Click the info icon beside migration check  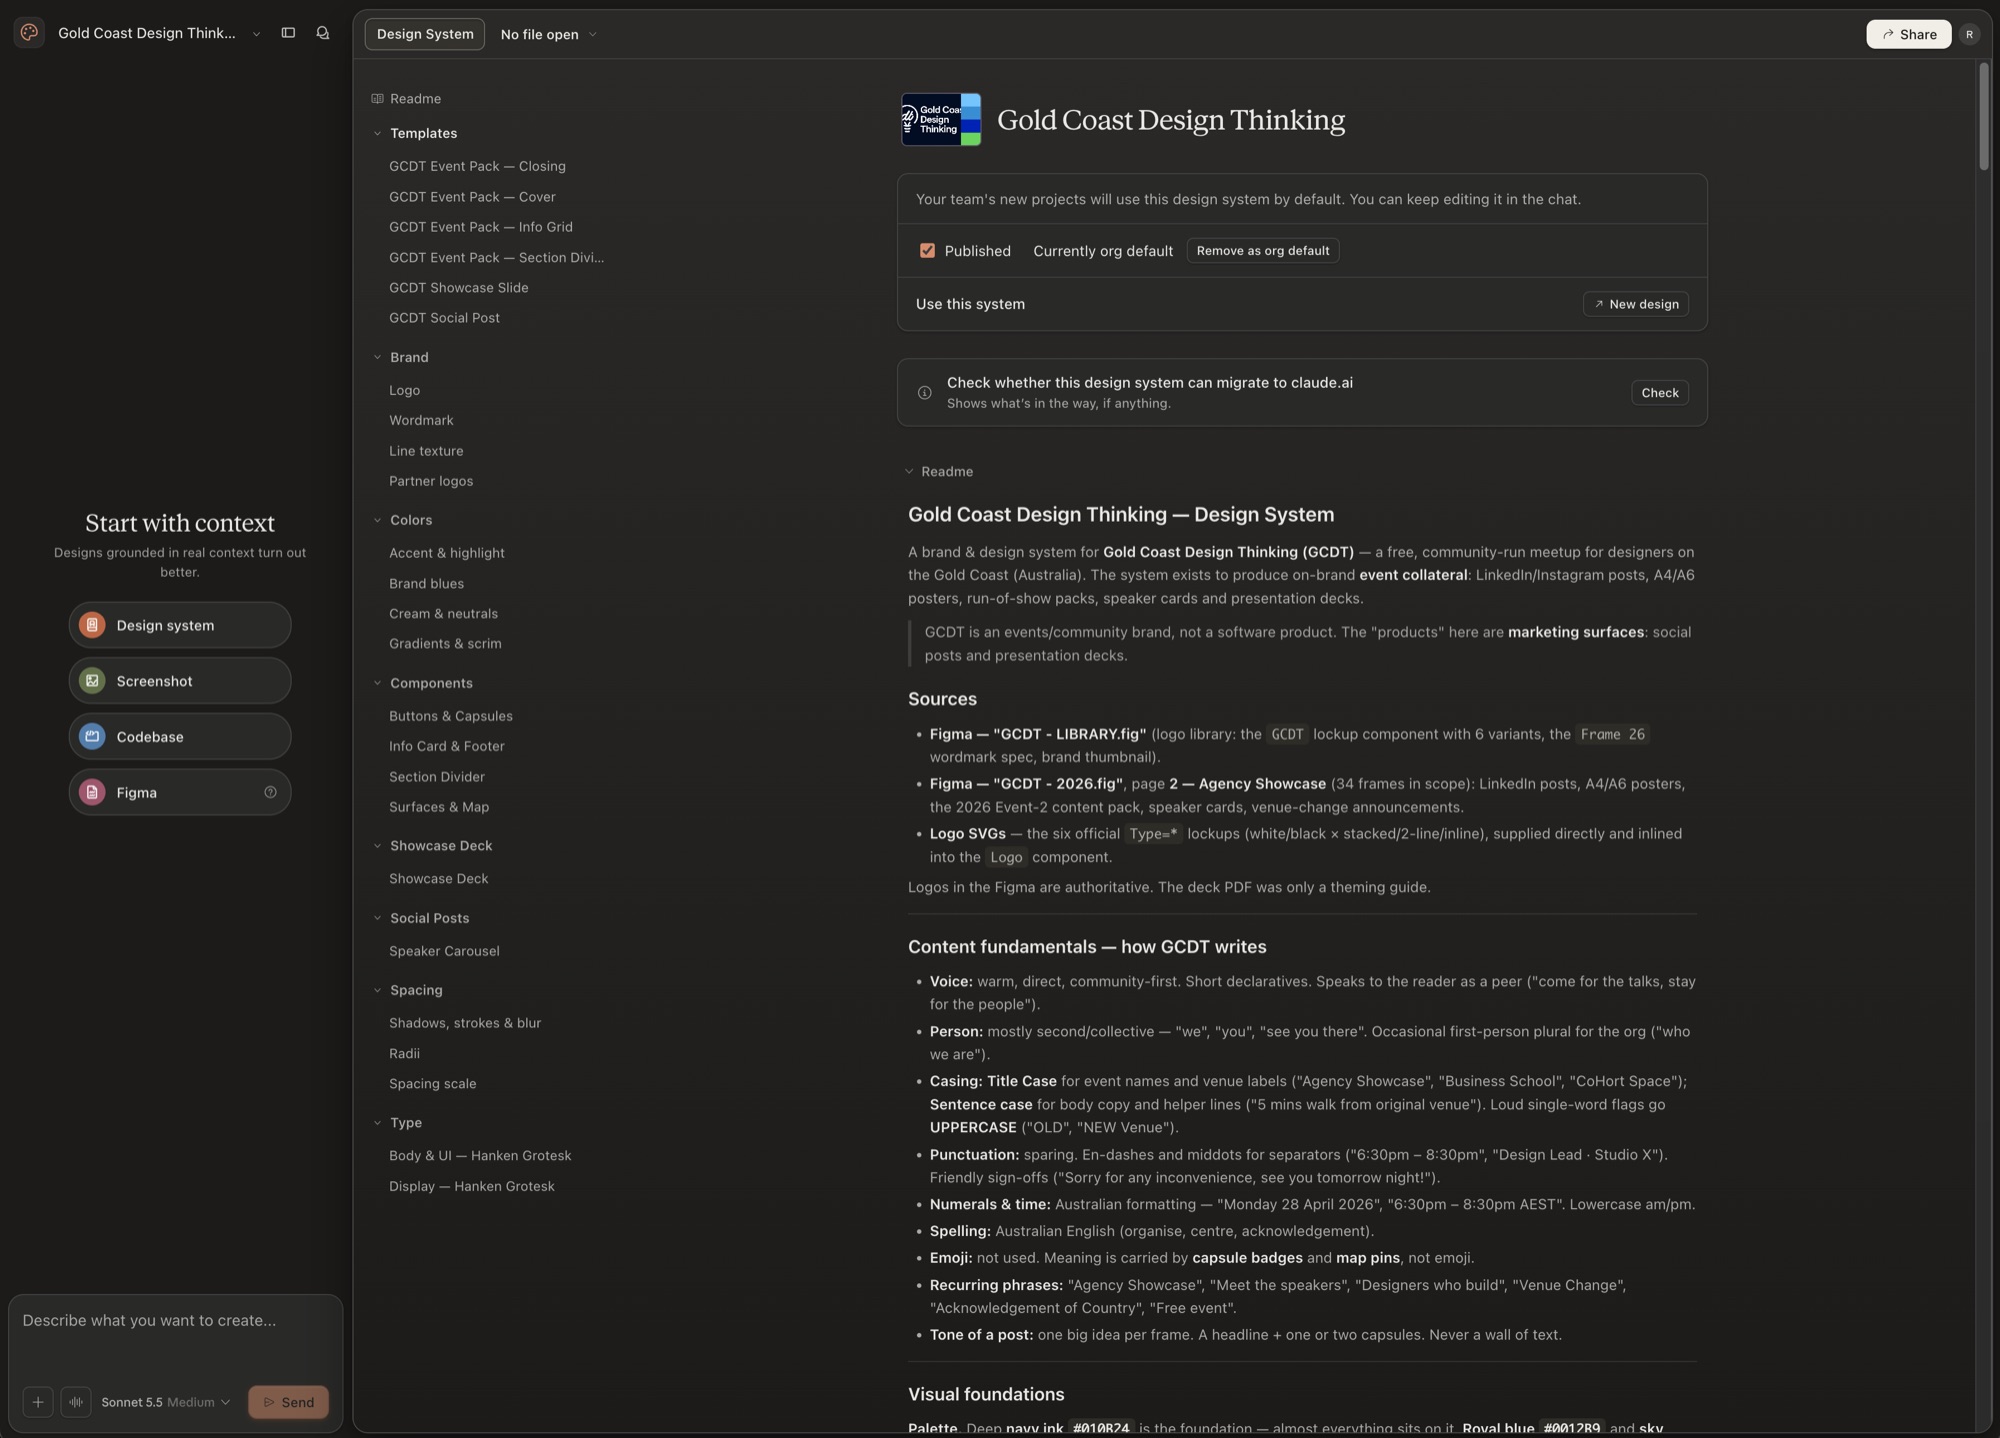(x=925, y=393)
